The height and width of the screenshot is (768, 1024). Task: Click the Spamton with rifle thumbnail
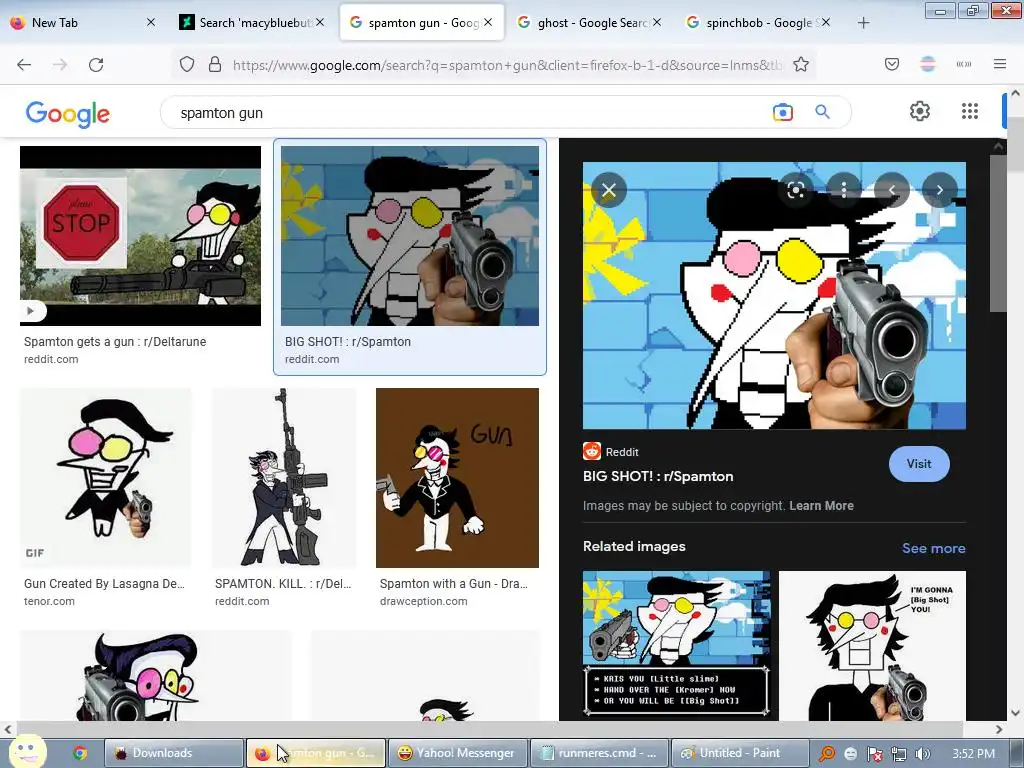click(284, 478)
